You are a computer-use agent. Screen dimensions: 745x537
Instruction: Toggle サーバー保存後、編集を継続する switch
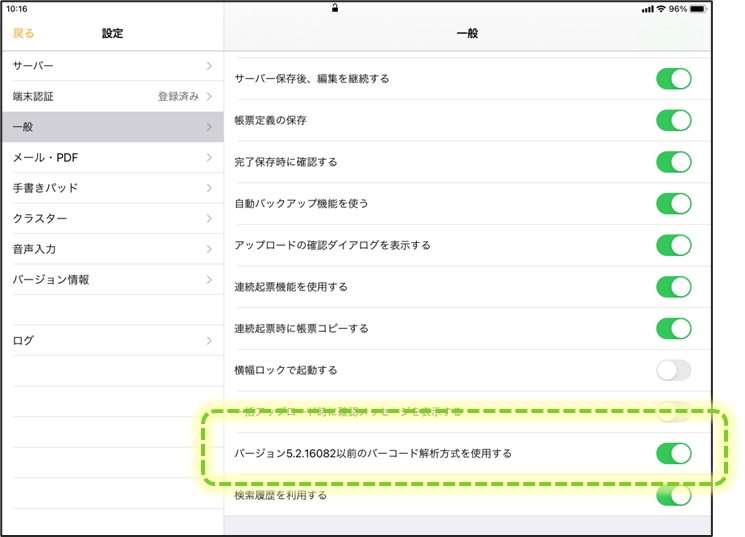(674, 79)
